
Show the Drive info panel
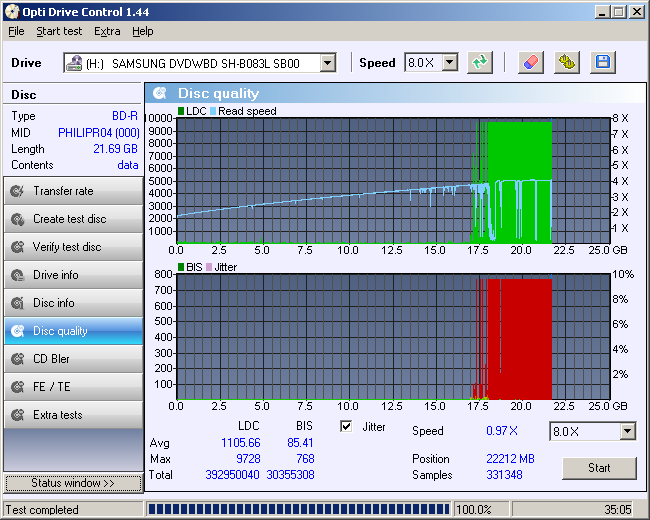tap(73, 275)
